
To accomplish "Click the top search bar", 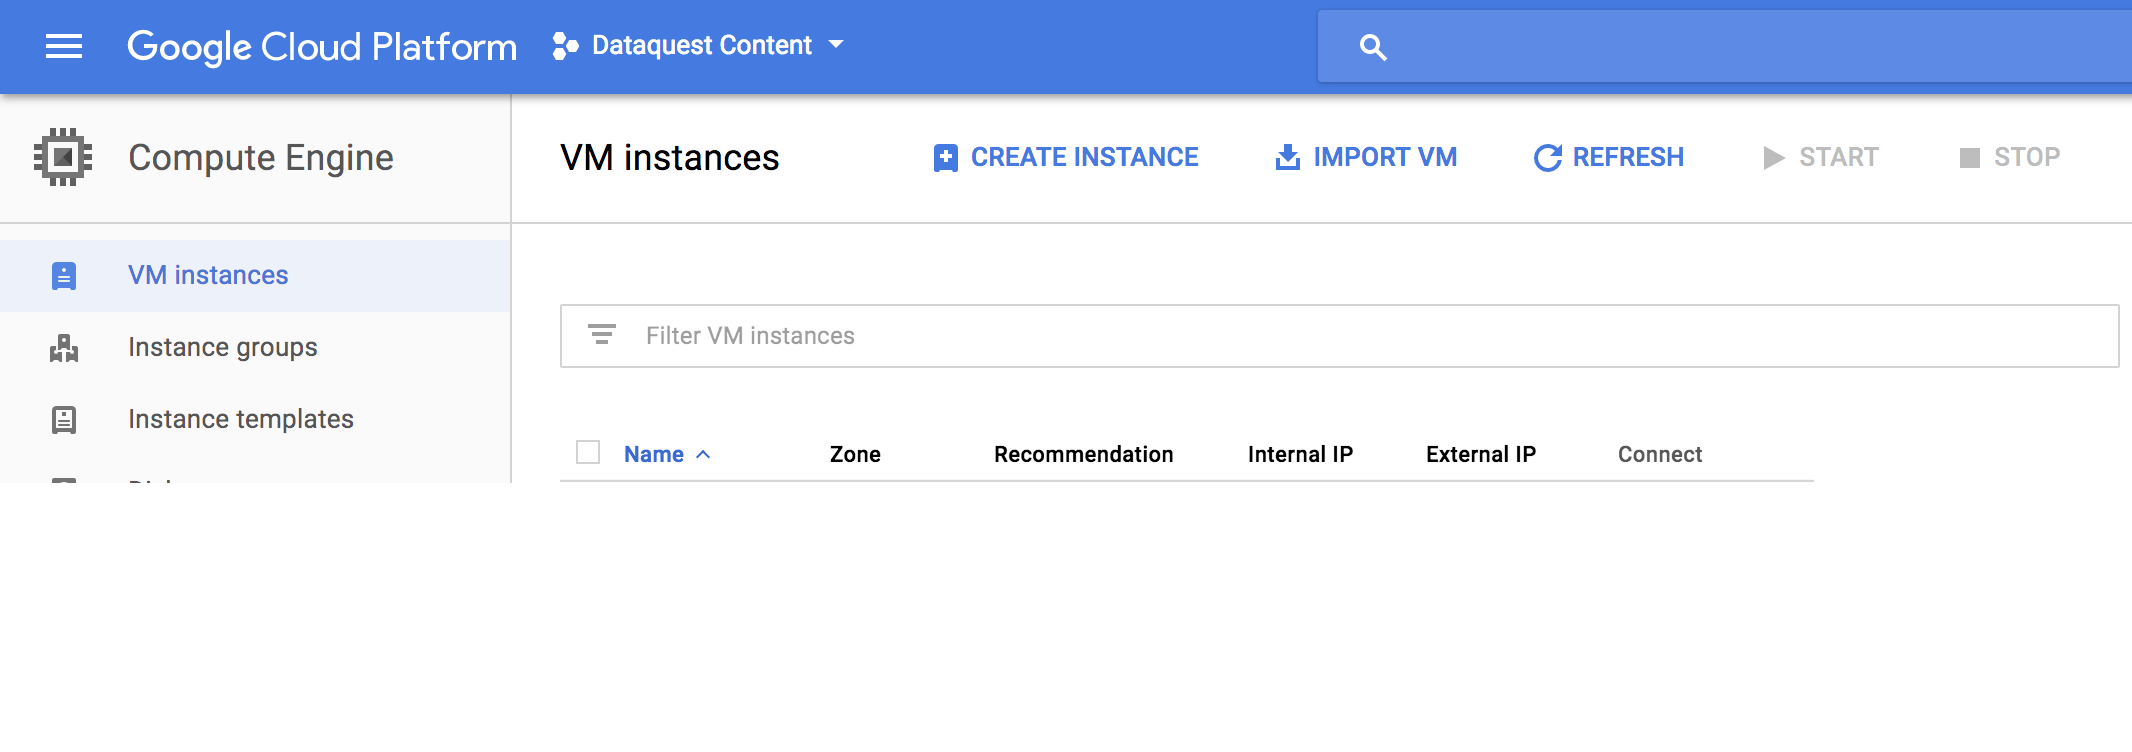I will pos(1750,47).
